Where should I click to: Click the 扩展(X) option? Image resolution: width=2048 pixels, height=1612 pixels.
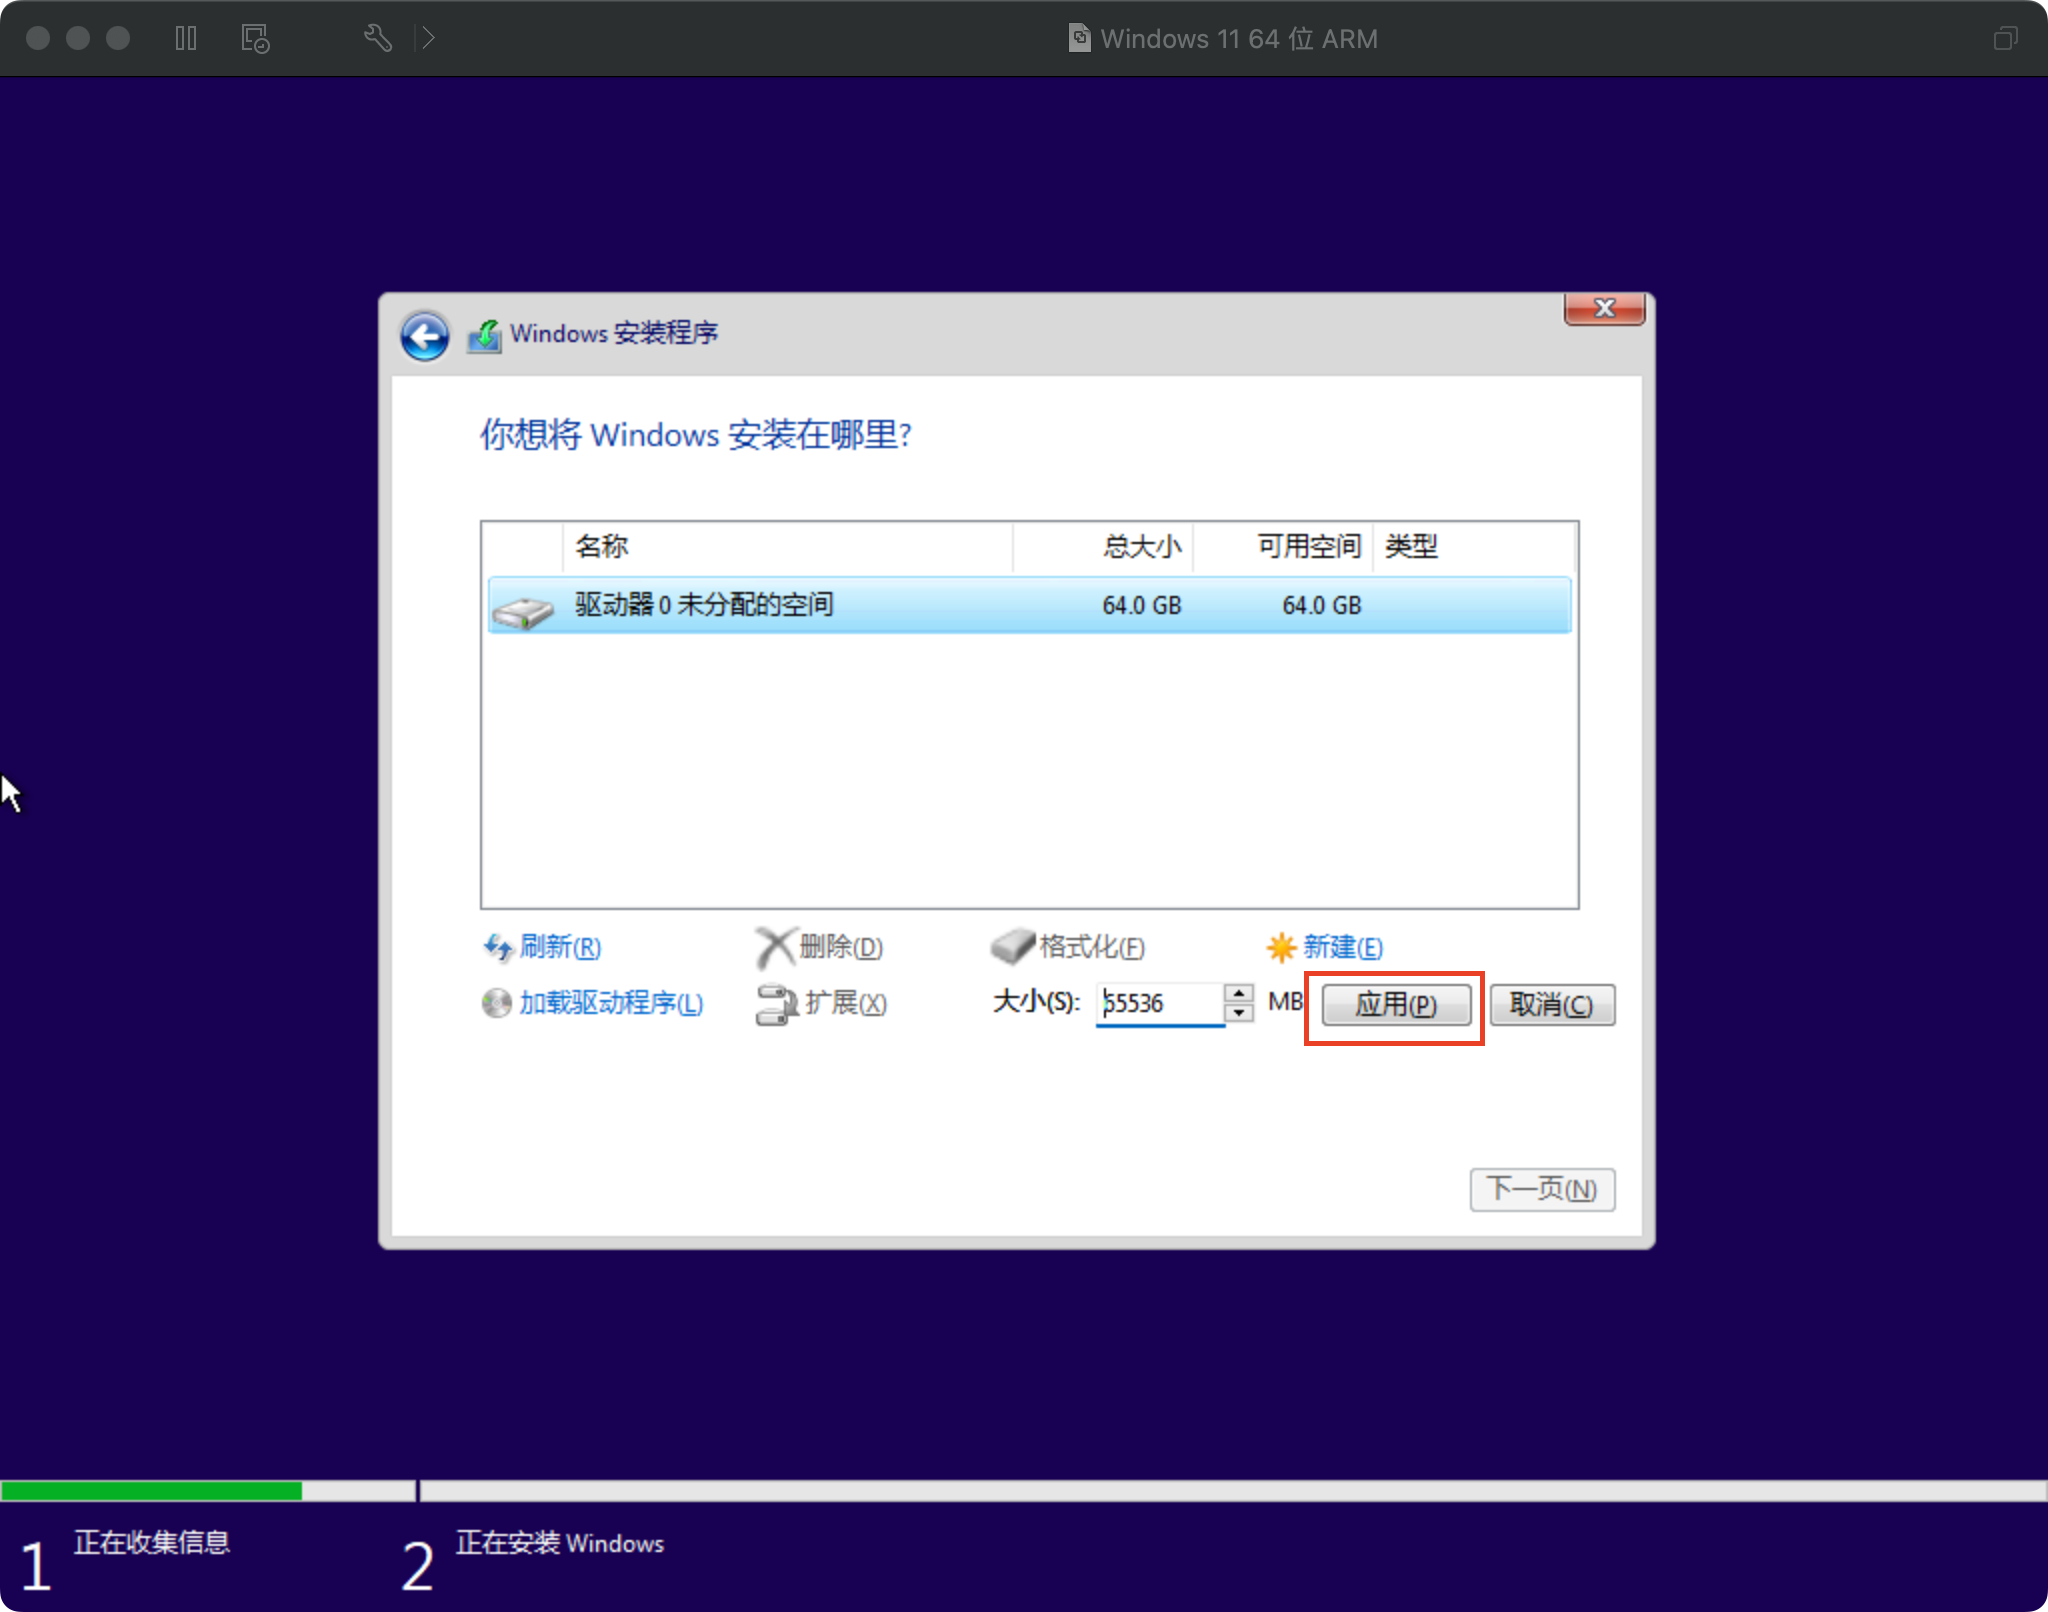846,1003
